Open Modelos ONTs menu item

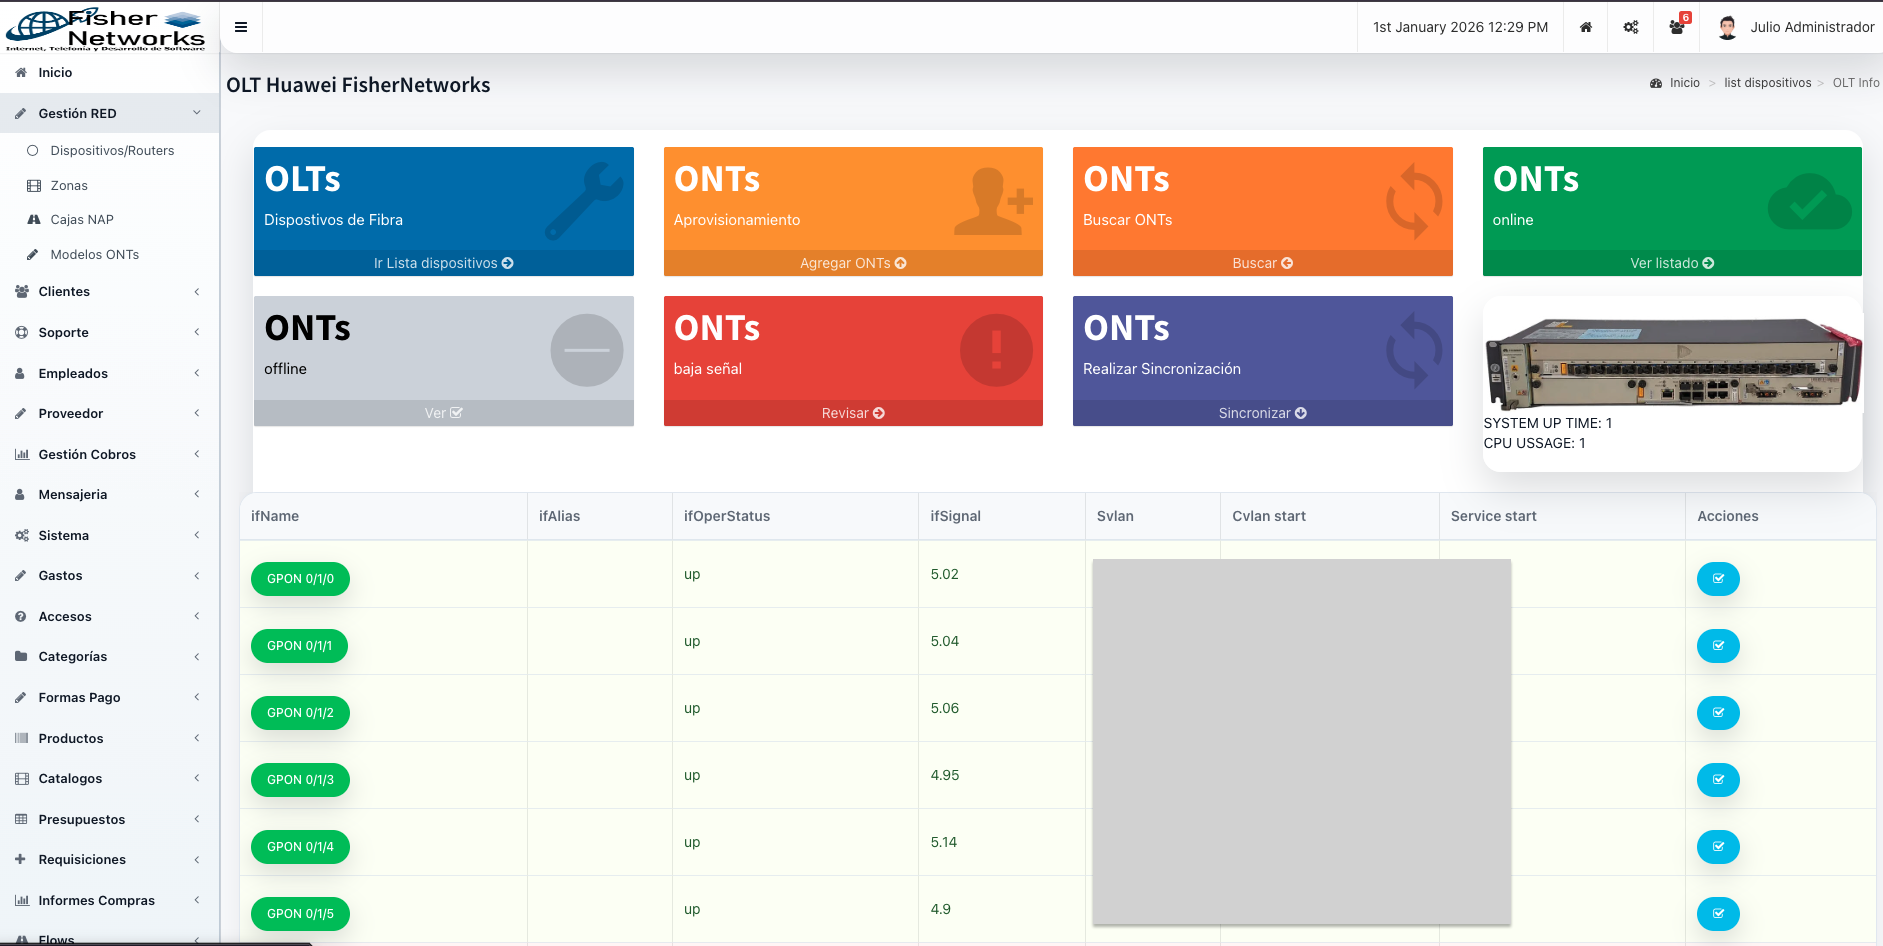pos(95,255)
